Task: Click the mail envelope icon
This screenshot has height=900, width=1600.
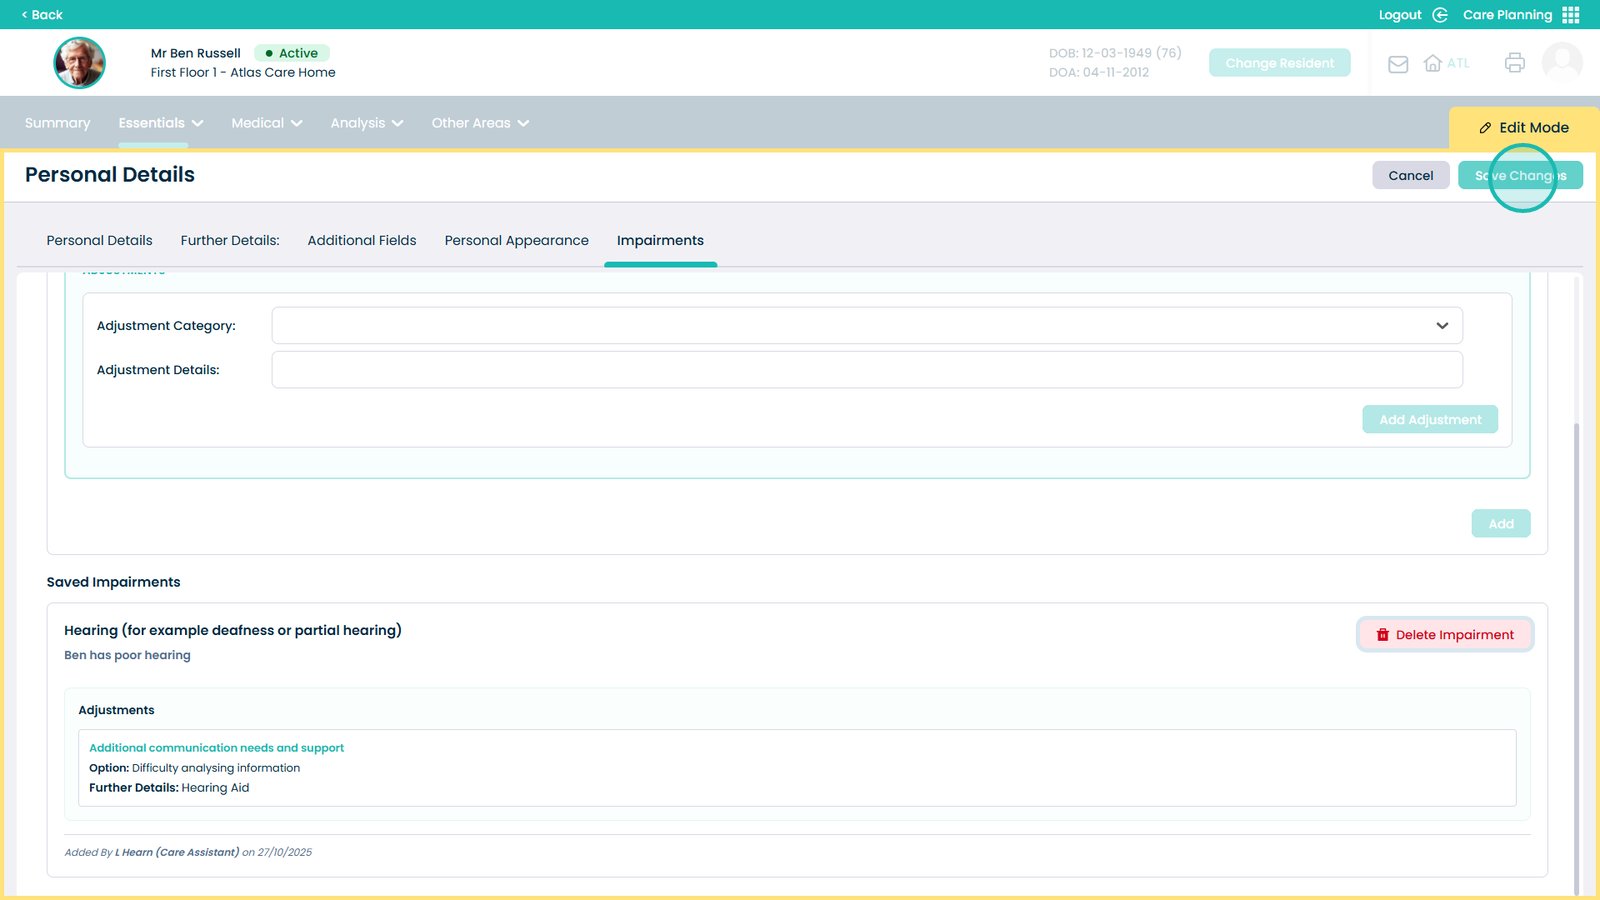Action: tap(1398, 64)
